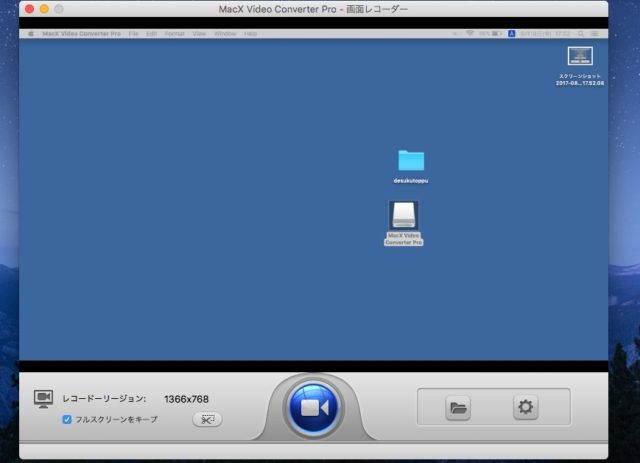Click the monitor camera icon beside レコードーリージョン

[43, 399]
